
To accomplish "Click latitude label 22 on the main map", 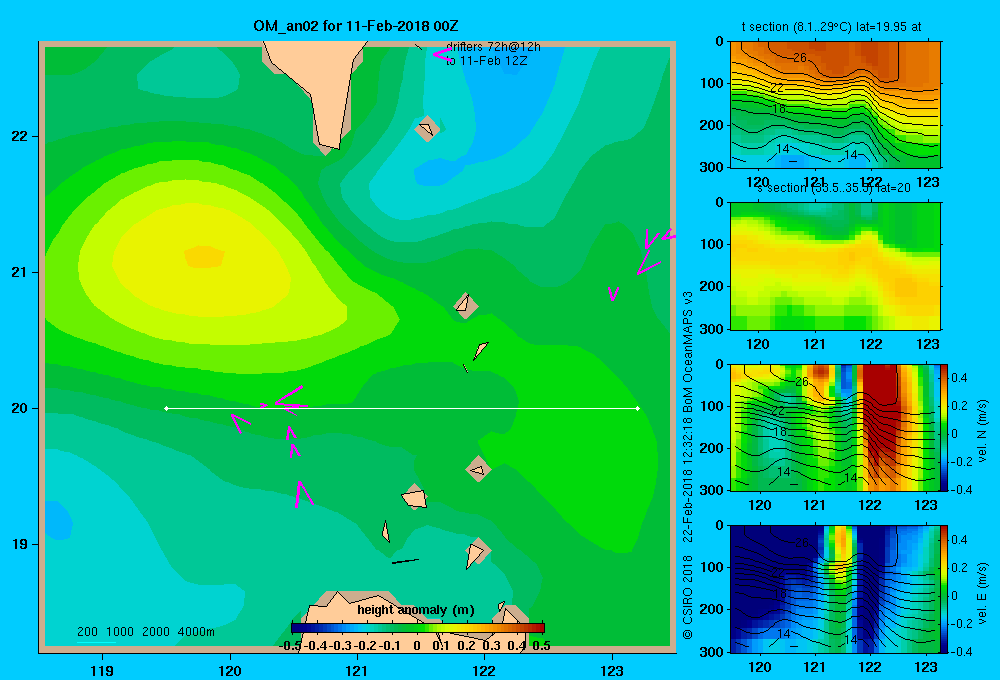I will point(20,137).
